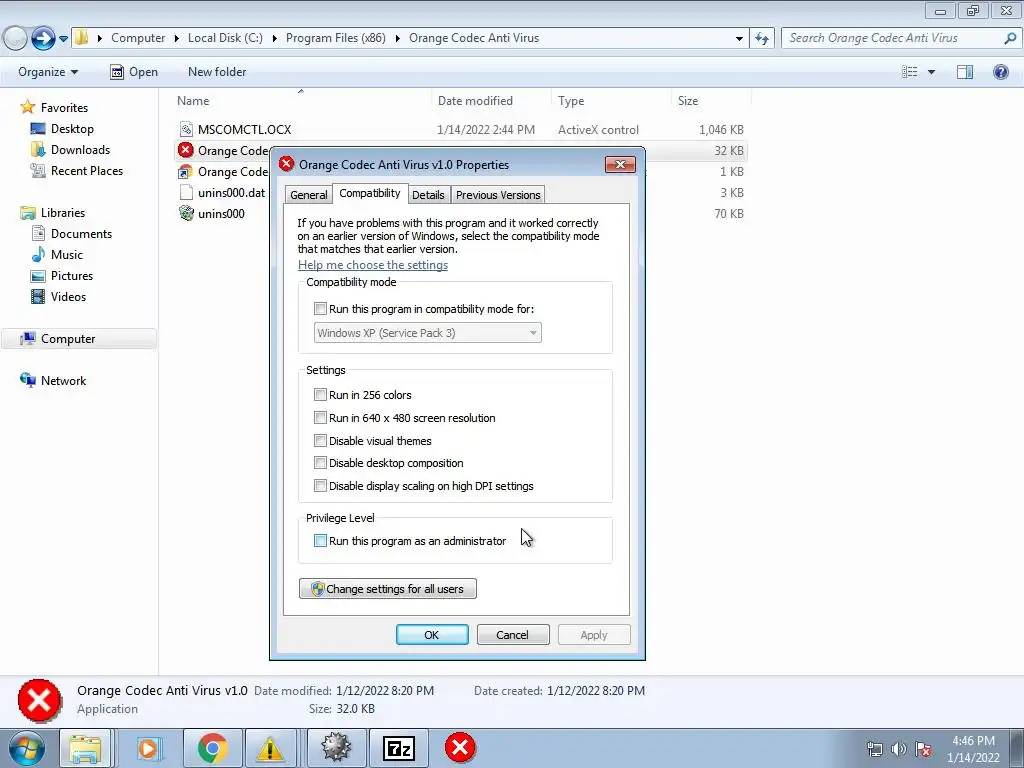Screen dimensions: 1024x768
Task: Click the red X Orange Codec taskbar icon
Action: (460, 748)
